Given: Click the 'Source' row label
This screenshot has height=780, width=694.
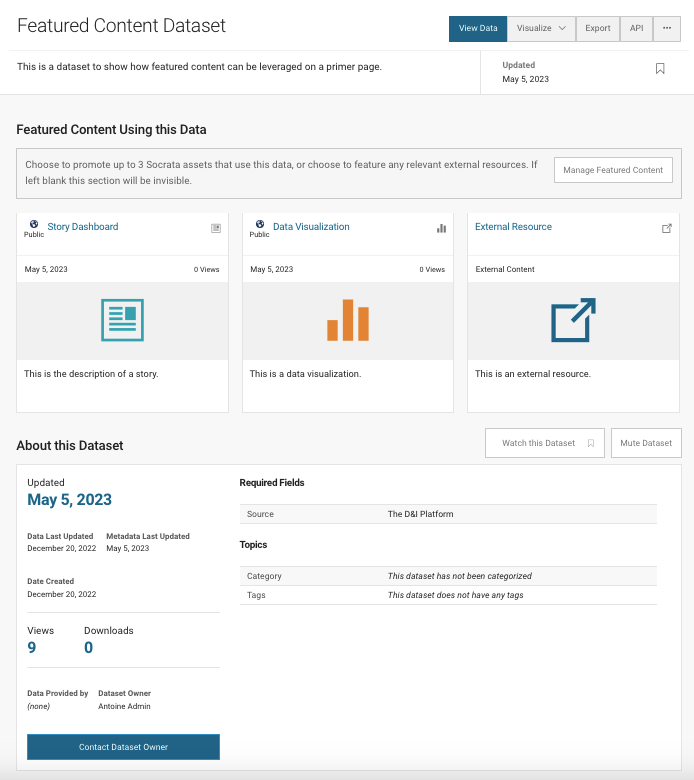Looking at the screenshot, I should [260, 514].
